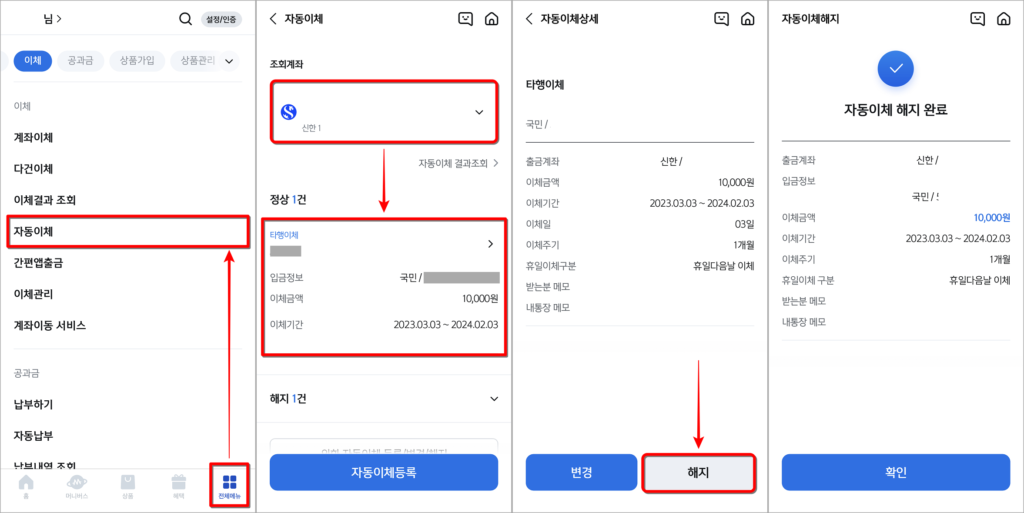Viewport: 1024px width, 513px height.
Task: Select the 상품가입 category tab
Action: [x=137, y=61]
